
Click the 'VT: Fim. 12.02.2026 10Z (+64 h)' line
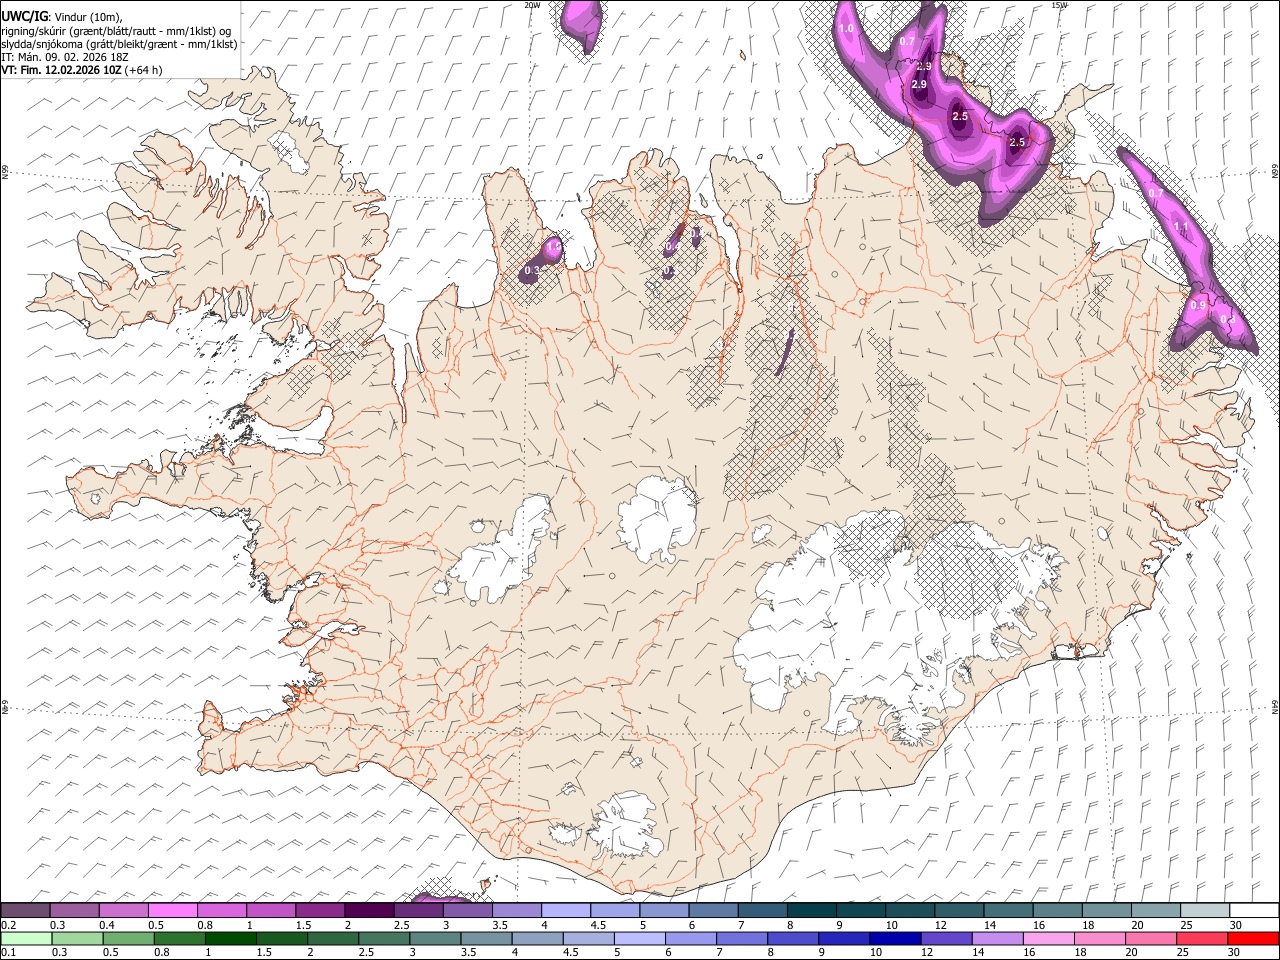pos(82,70)
